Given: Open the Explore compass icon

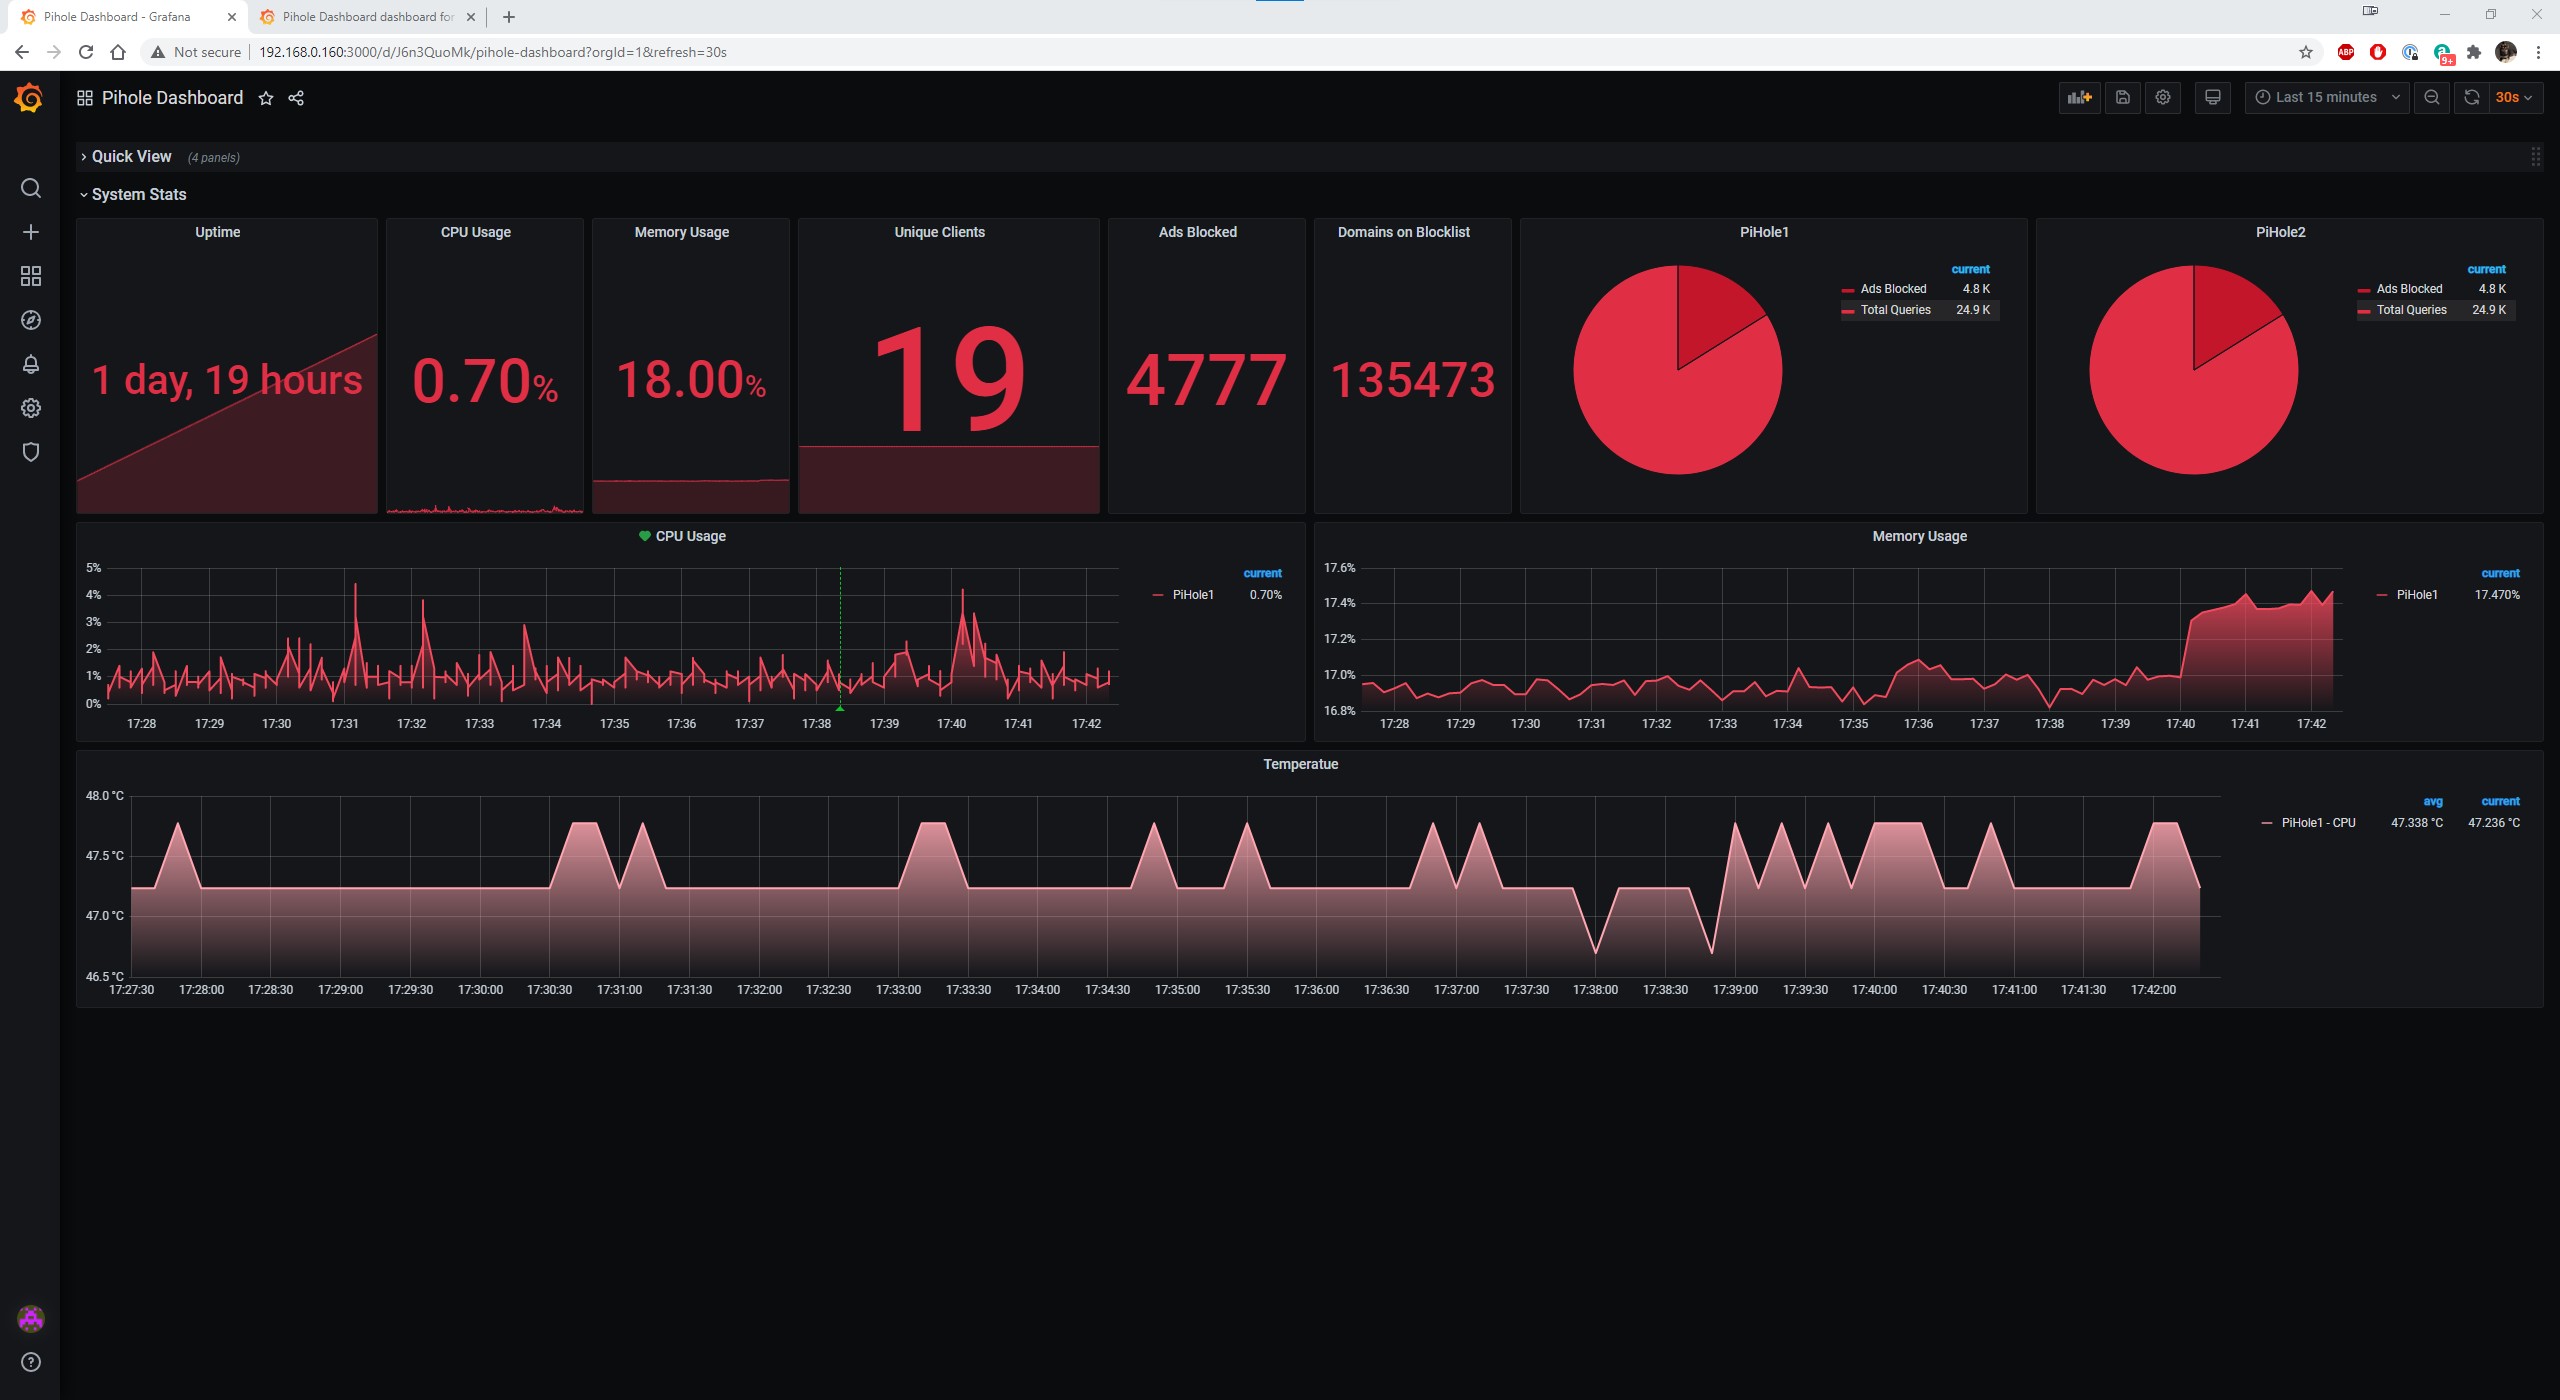Looking at the screenshot, I should click(31, 320).
